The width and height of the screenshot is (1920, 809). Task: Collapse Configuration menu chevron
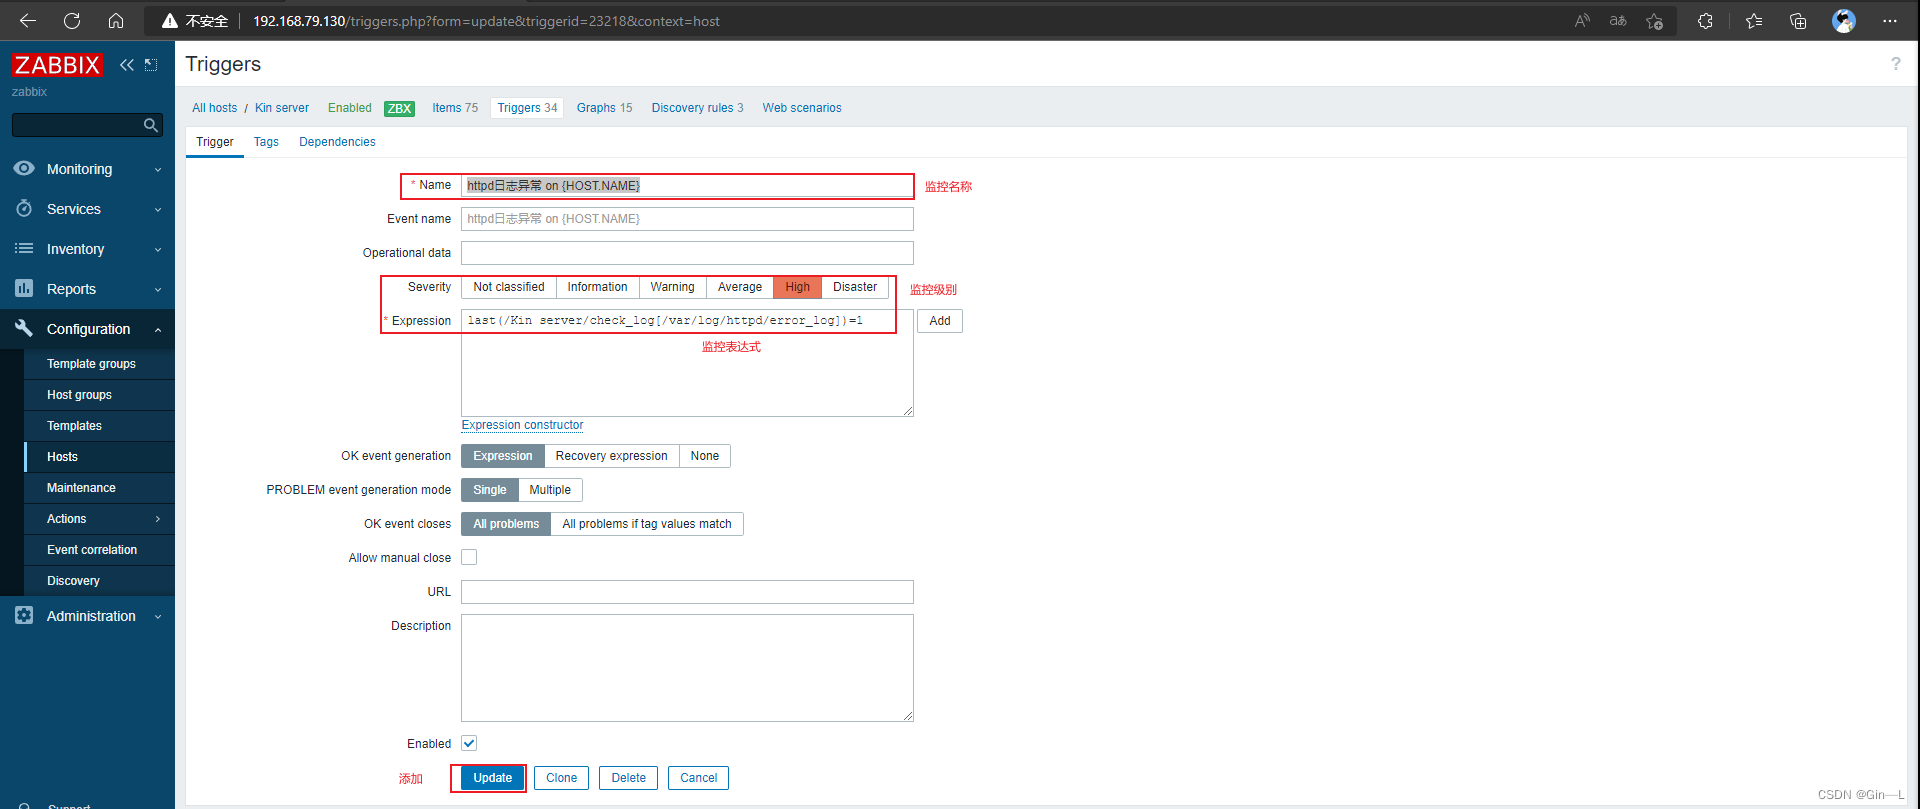[x=158, y=329]
